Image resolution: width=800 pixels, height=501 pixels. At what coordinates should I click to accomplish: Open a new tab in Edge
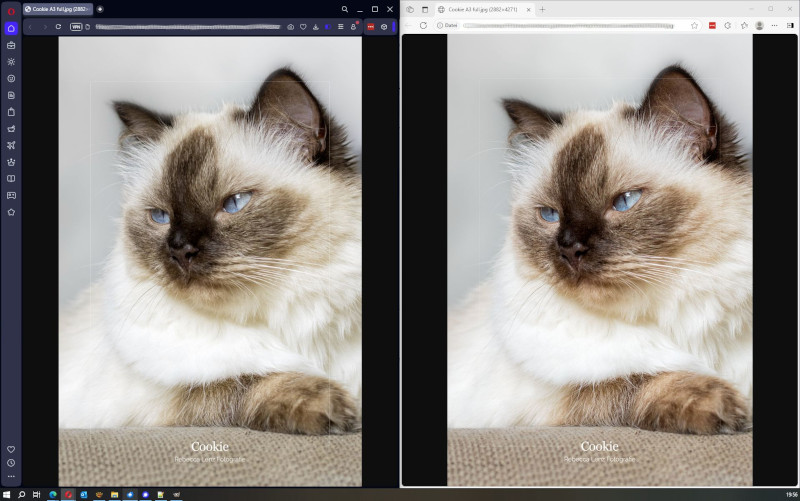542,9
